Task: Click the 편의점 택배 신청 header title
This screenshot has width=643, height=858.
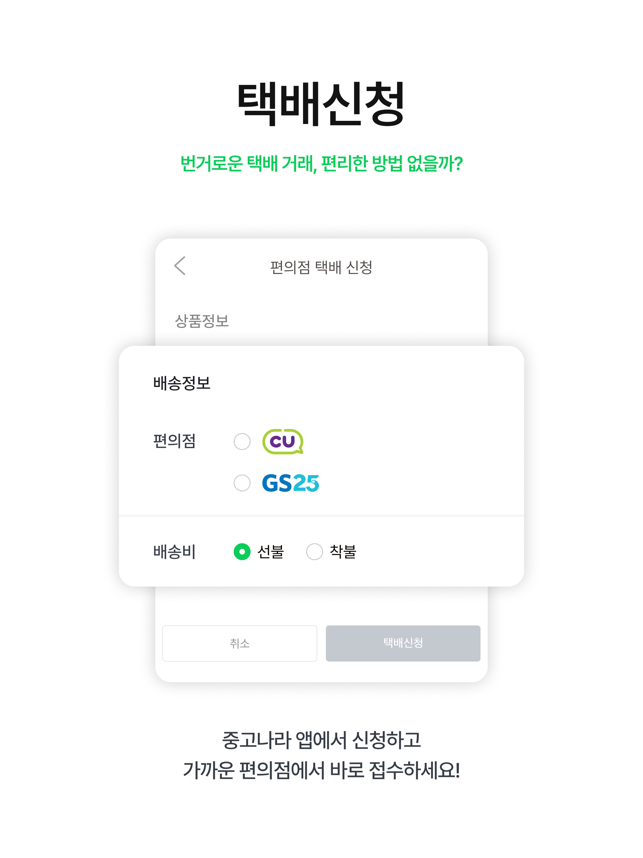Action: (x=321, y=267)
